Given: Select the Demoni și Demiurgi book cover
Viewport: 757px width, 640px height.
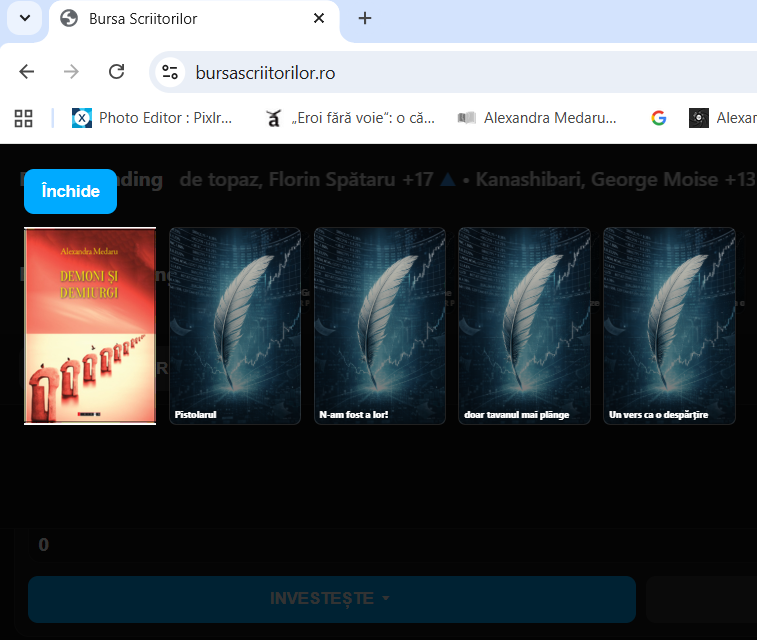Looking at the screenshot, I should pyautogui.click(x=90, y=326).
